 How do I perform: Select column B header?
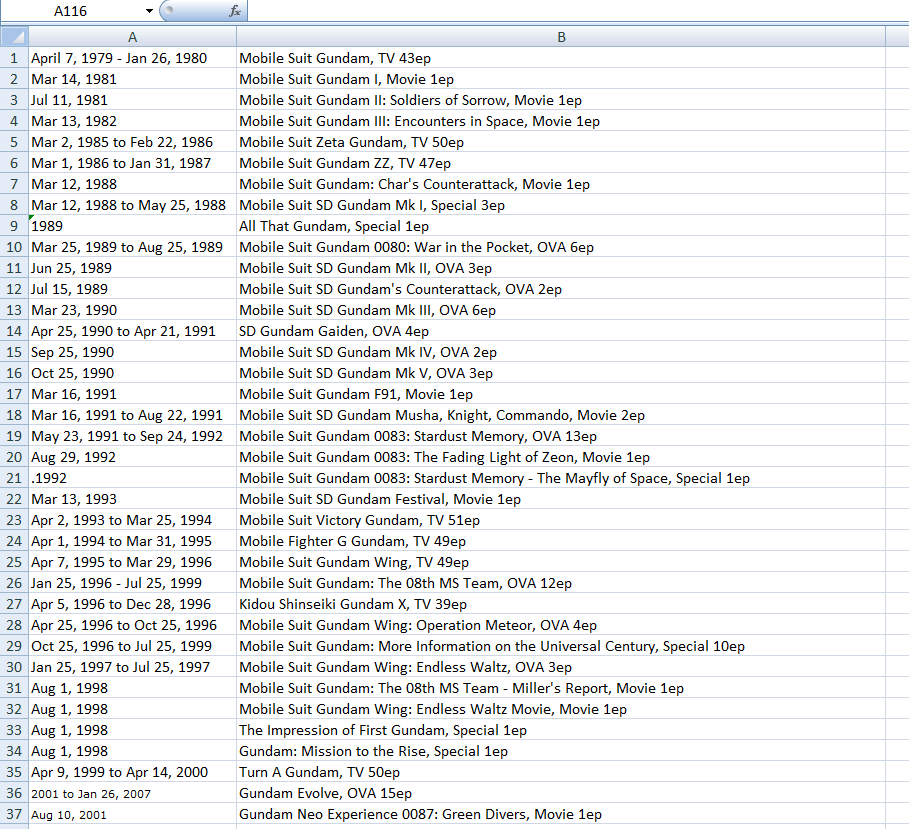[561, 37]
